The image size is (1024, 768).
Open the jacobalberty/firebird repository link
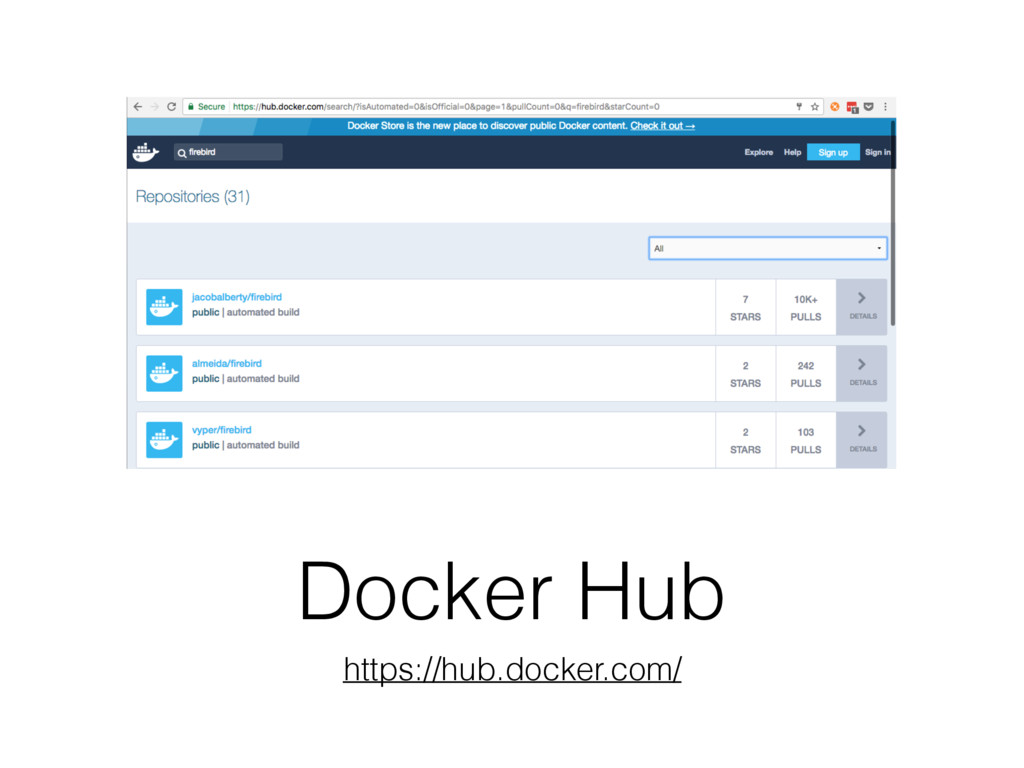coord(236,297)
